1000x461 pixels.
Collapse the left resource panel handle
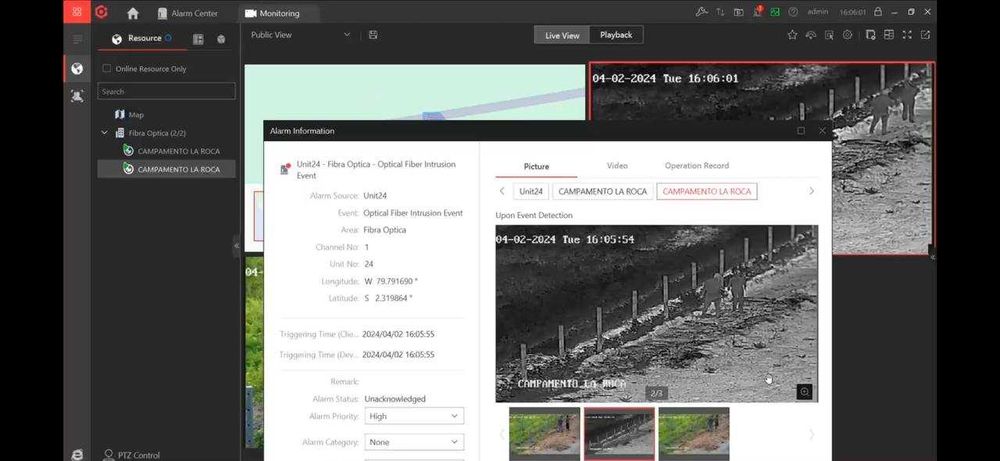tap(237, 245)
